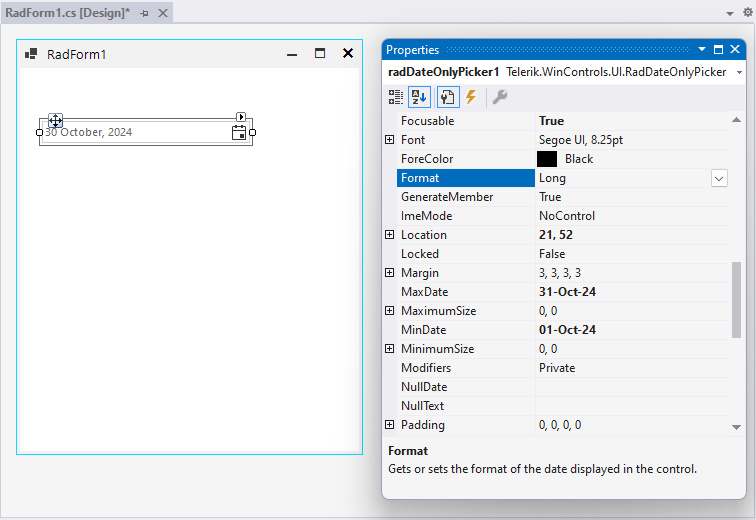Click the Focusable value True
The height and width of the screenshot is (520, 756).
(x=552, y=121)
